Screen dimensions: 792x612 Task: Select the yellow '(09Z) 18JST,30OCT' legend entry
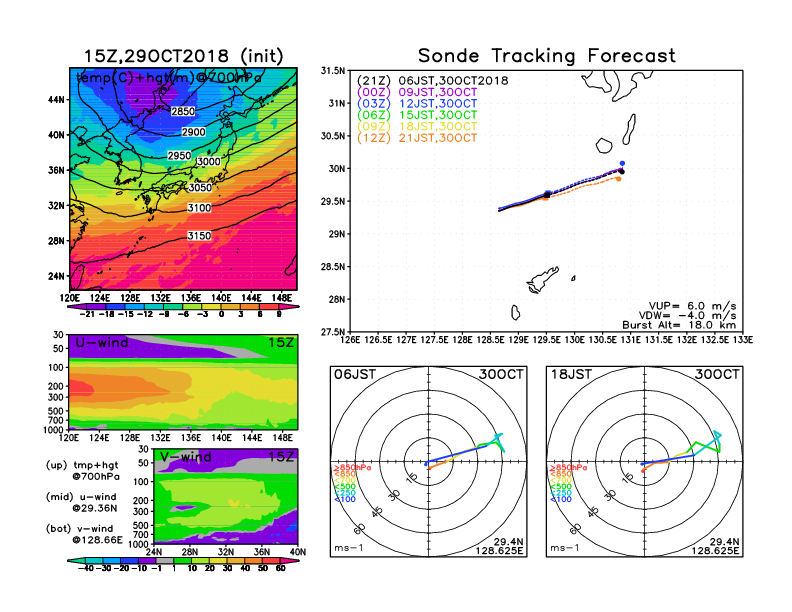click(417, 126)
